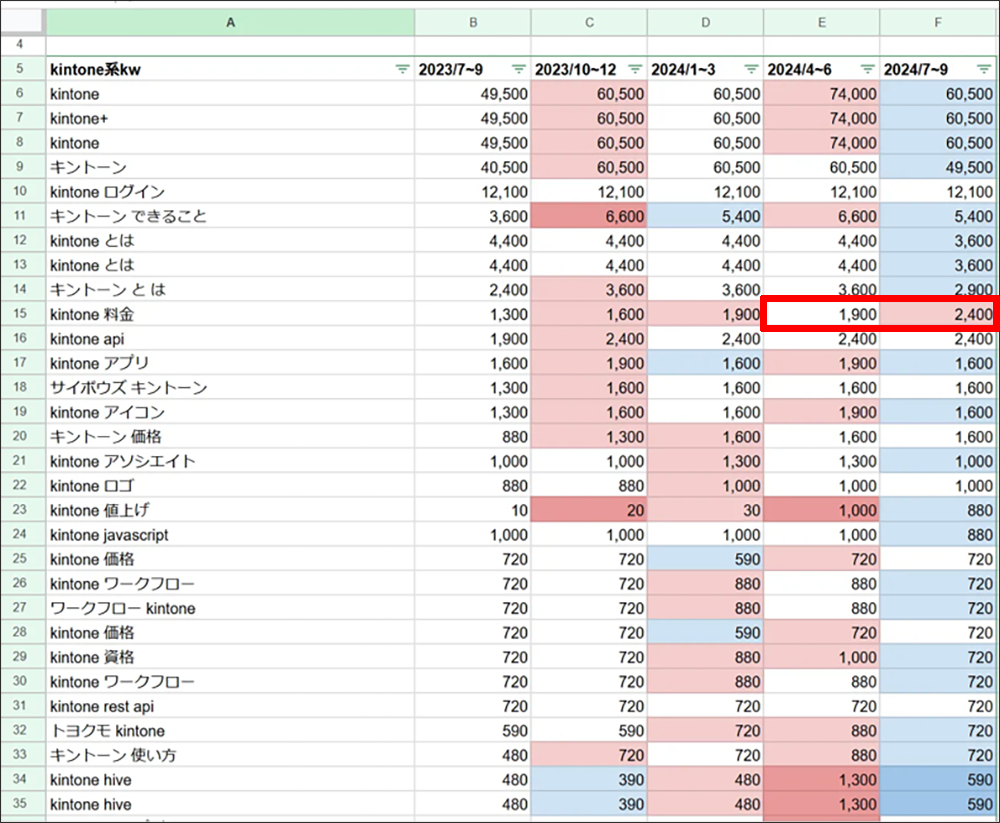
Task: Click cell 'kintone アイコン'
Action: (230, 412)
